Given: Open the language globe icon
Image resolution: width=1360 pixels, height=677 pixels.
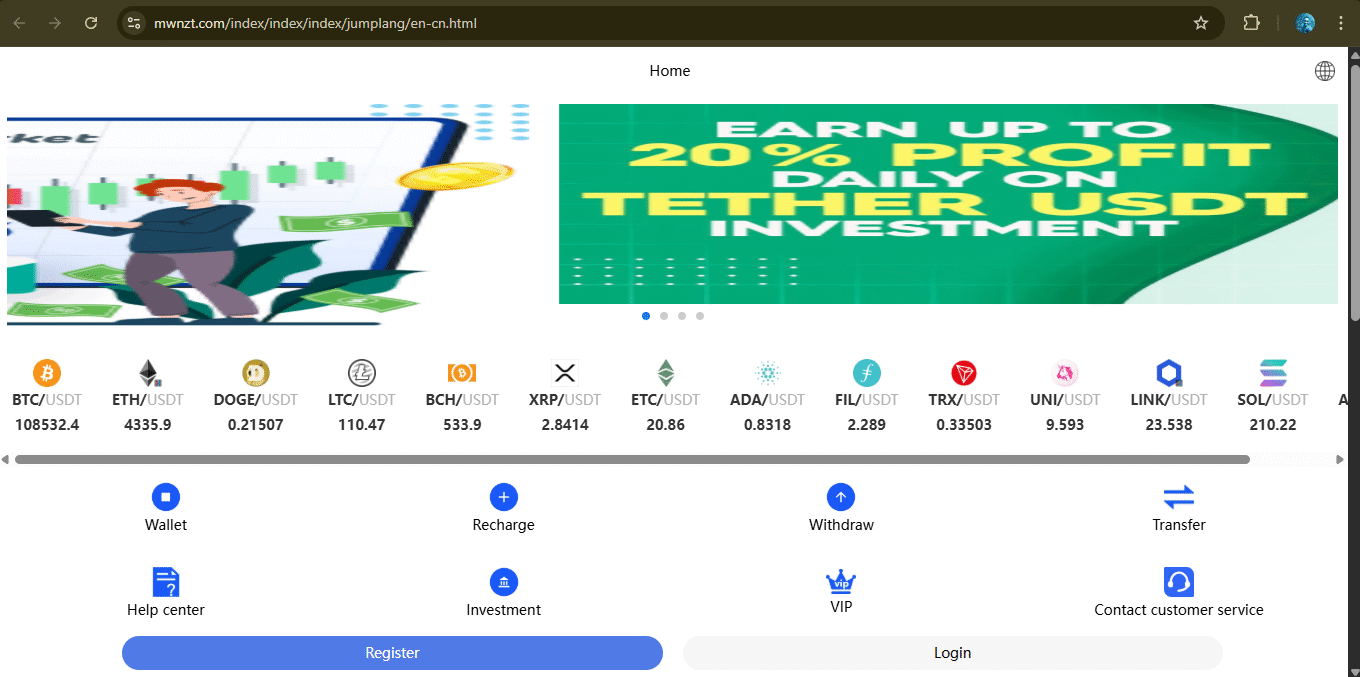Looking at the screenshot, I should 1325,71.
